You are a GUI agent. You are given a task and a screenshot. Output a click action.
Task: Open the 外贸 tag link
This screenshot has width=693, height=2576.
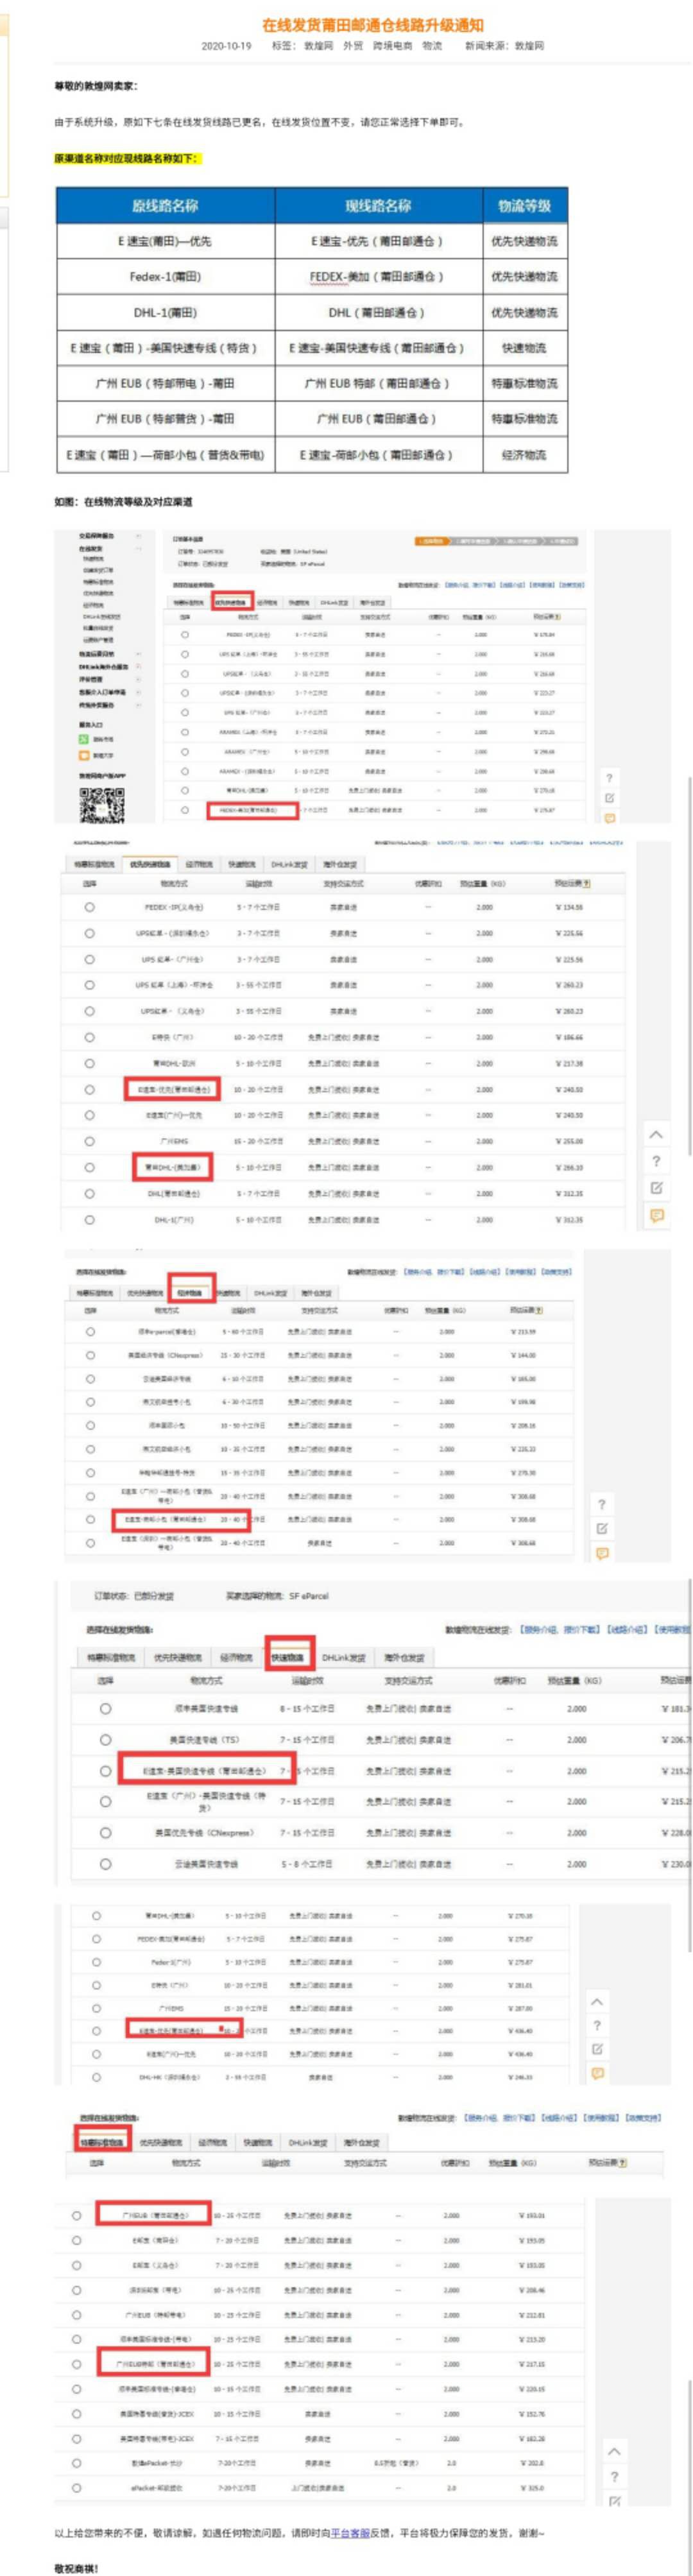point(353,46)
